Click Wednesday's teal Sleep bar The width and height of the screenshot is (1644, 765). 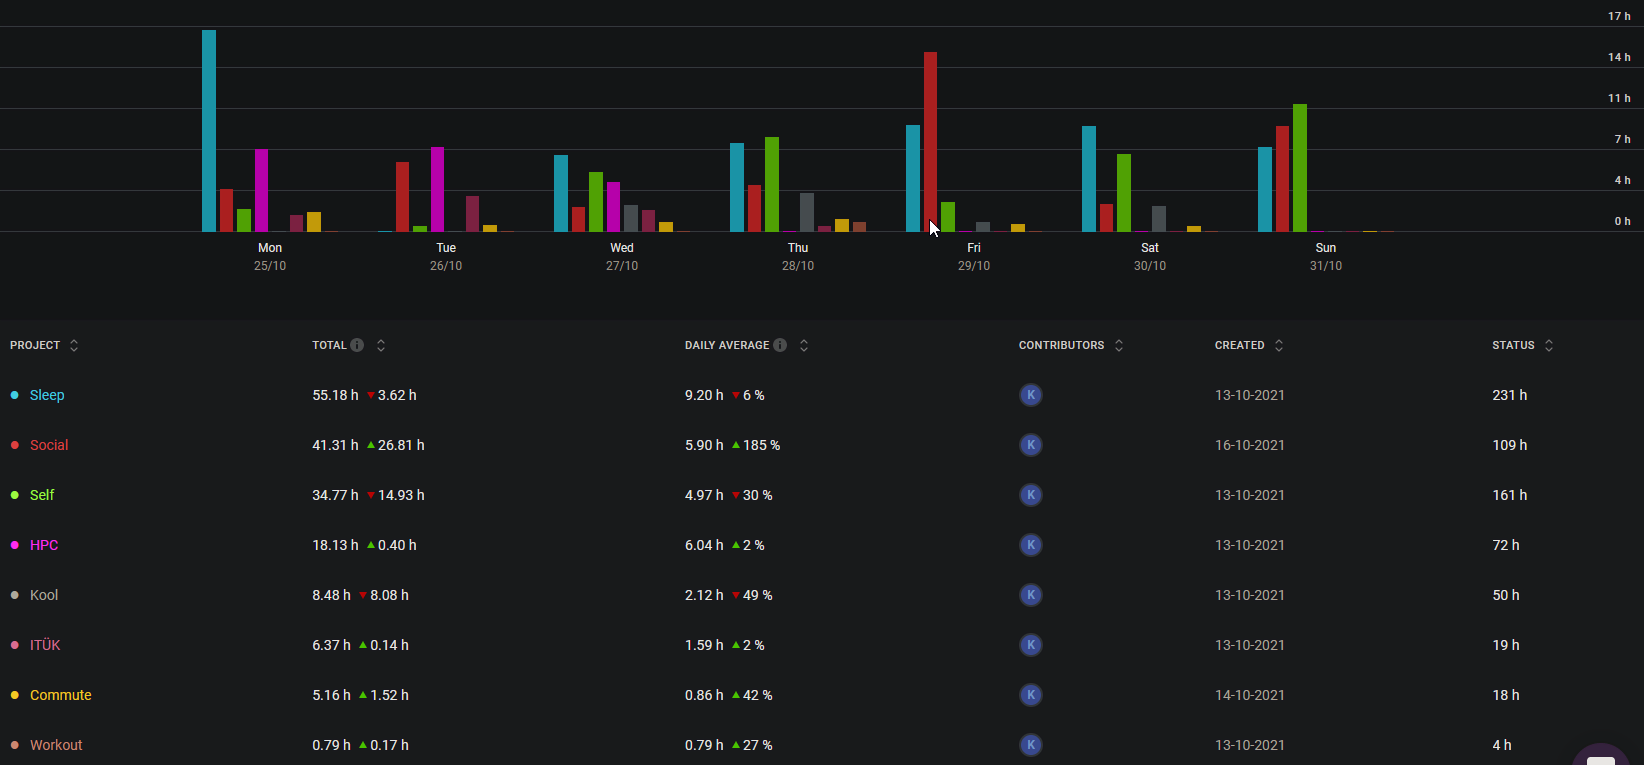561,194
